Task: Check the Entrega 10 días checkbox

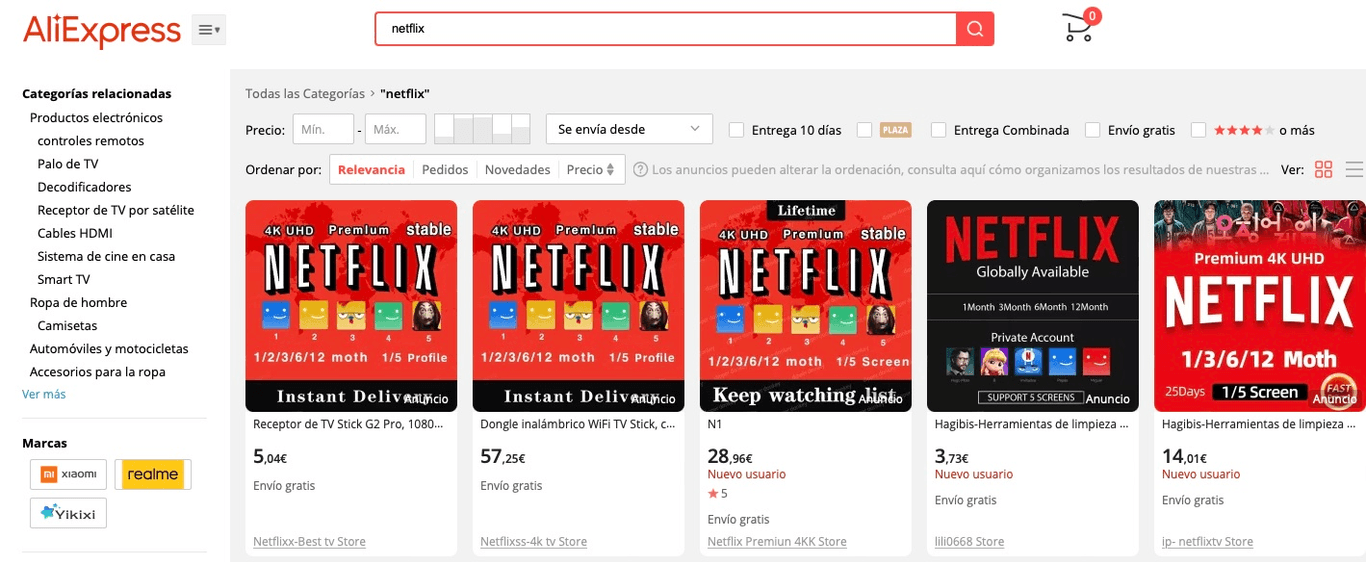Action: pyautogui.click(x=737, y=130)
